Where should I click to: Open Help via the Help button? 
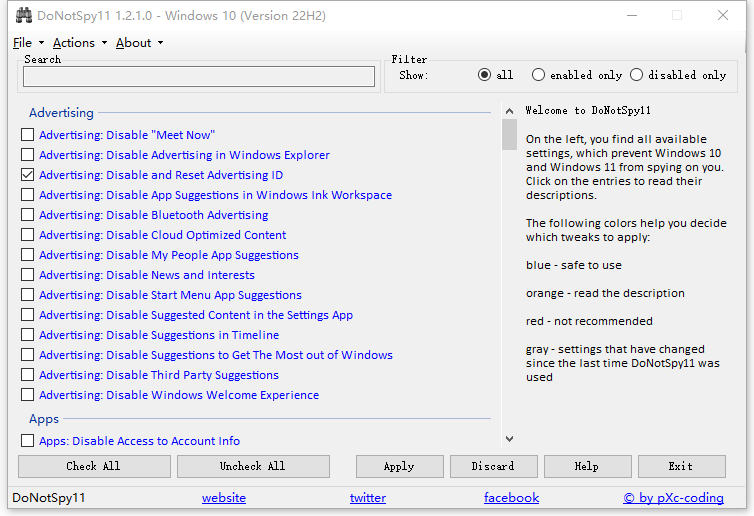(x=588, y=466)
